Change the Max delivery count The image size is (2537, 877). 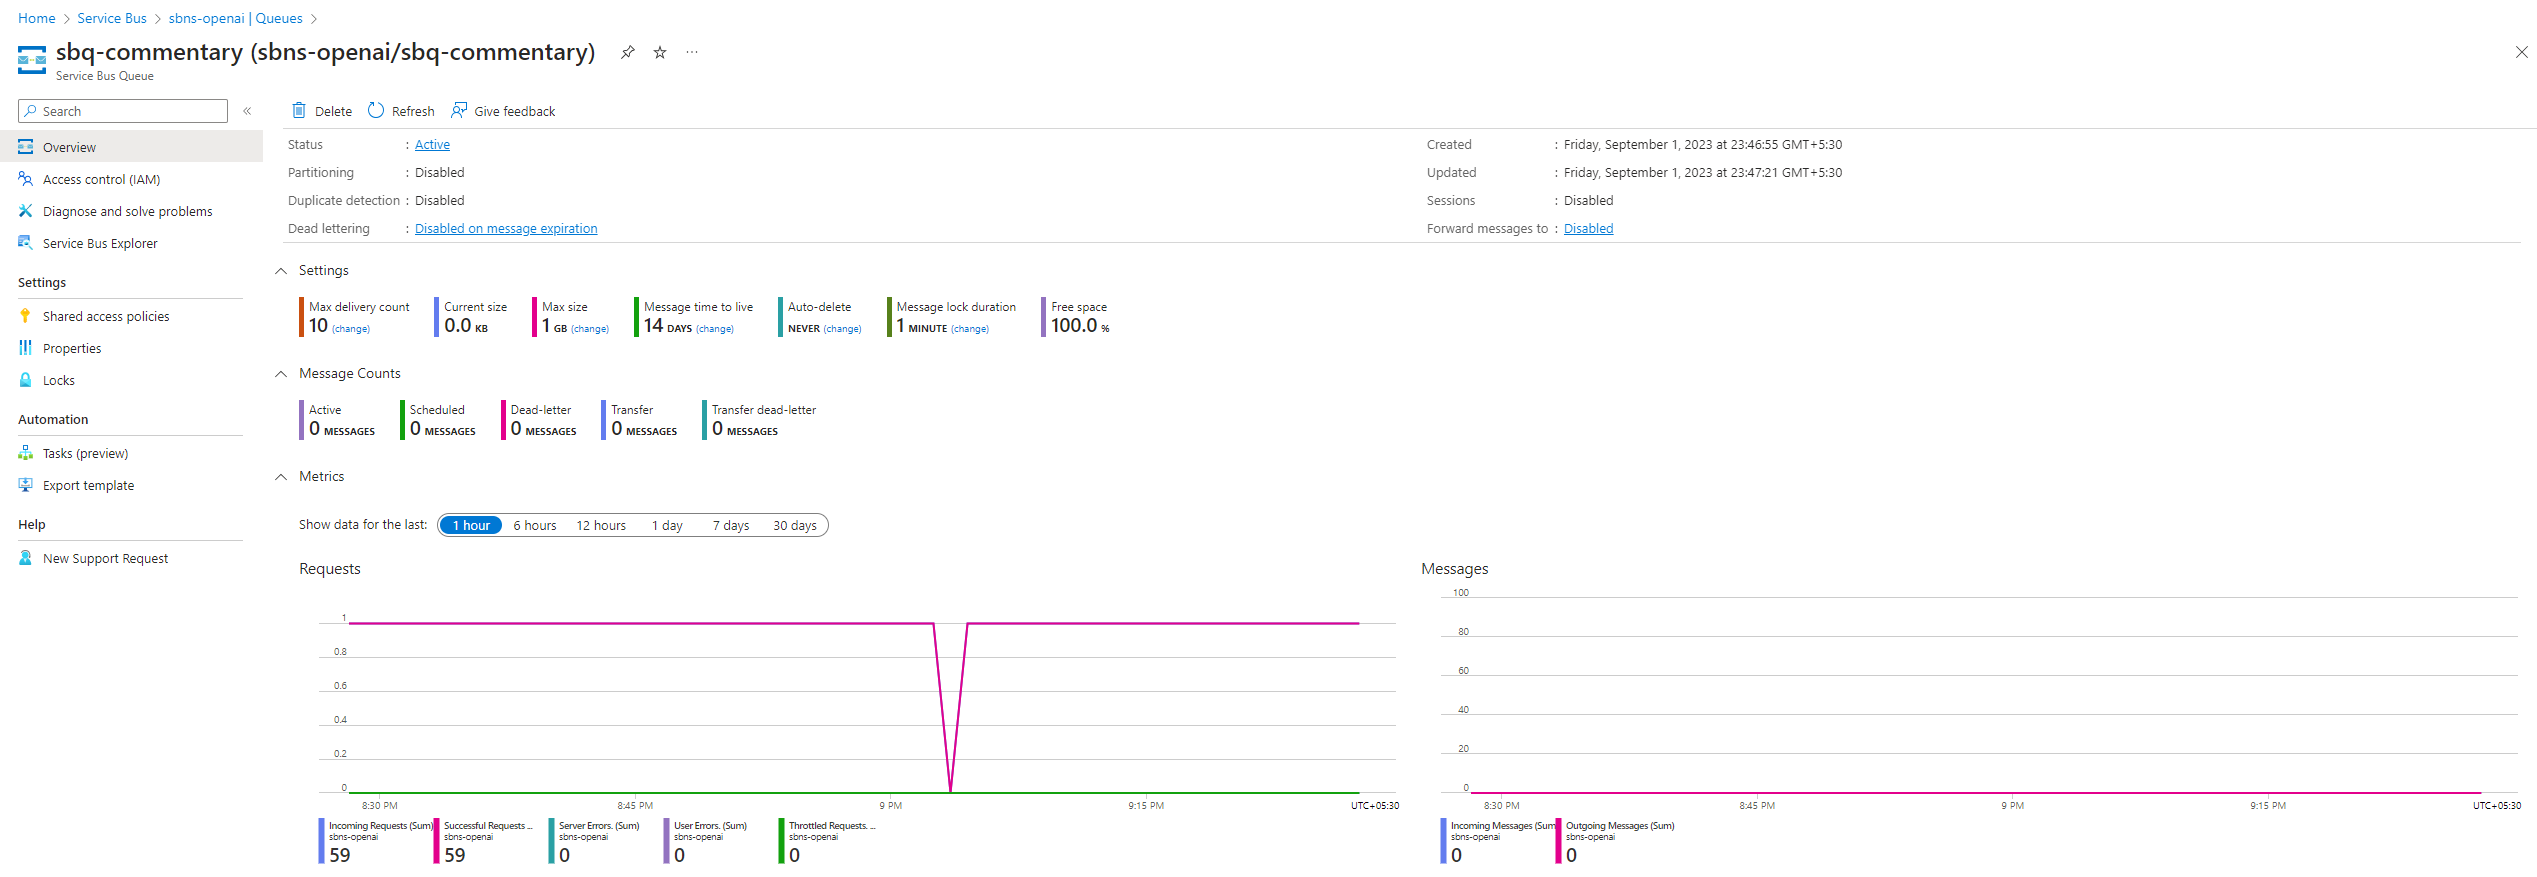[x=351, y=329]
